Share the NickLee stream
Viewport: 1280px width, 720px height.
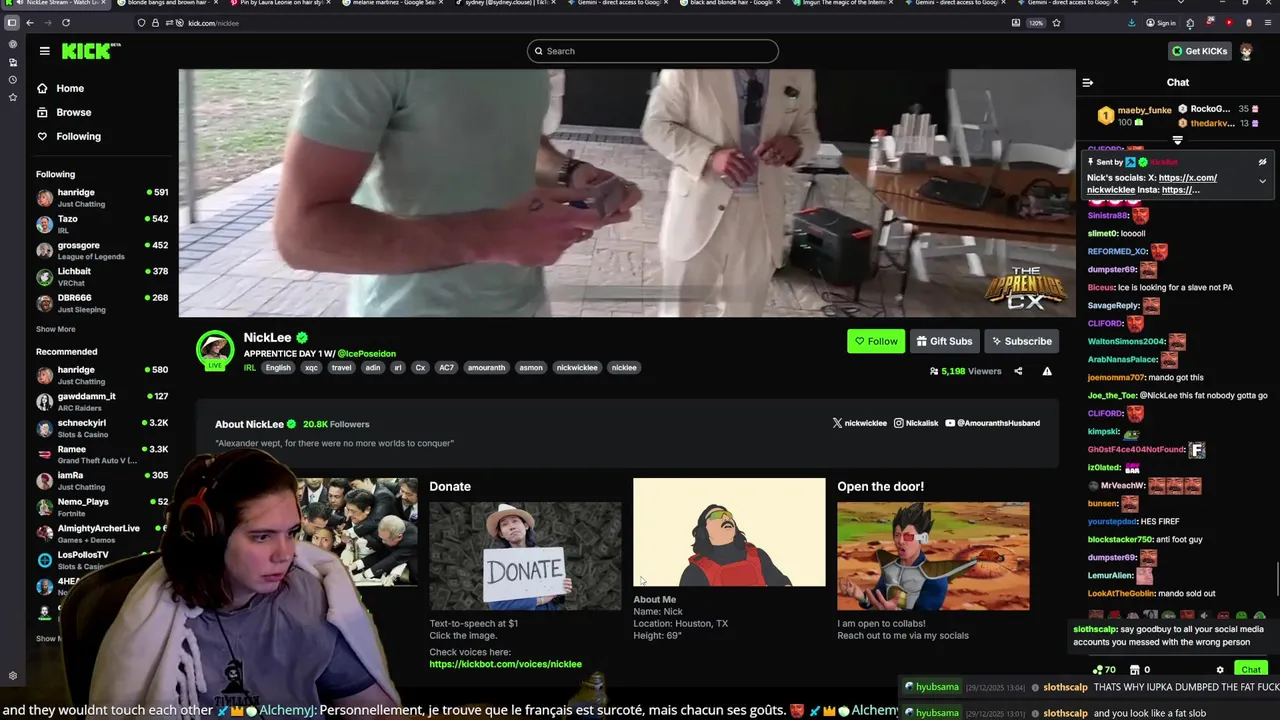pyautogui.click(x=1018, y=371)
